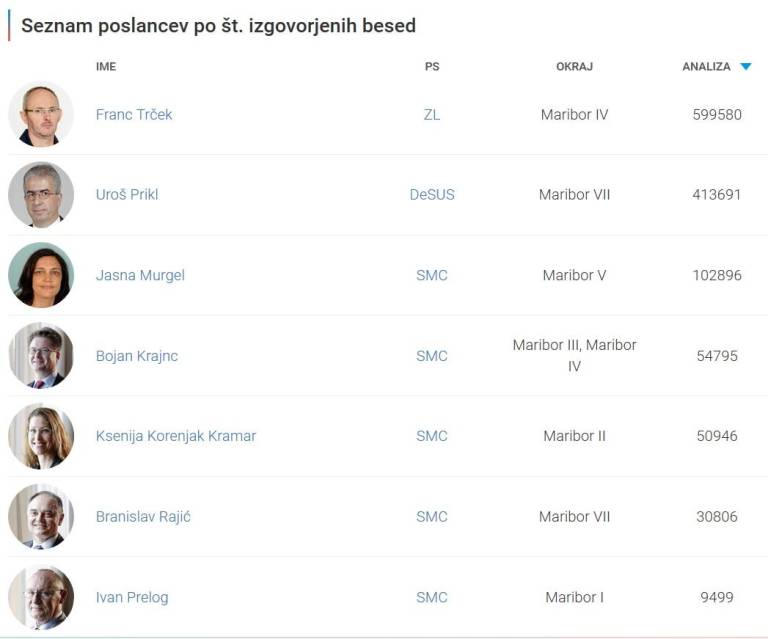Click Bojan Krajnc's photo
Screen dimensions: 768x639
coord(41,355)
